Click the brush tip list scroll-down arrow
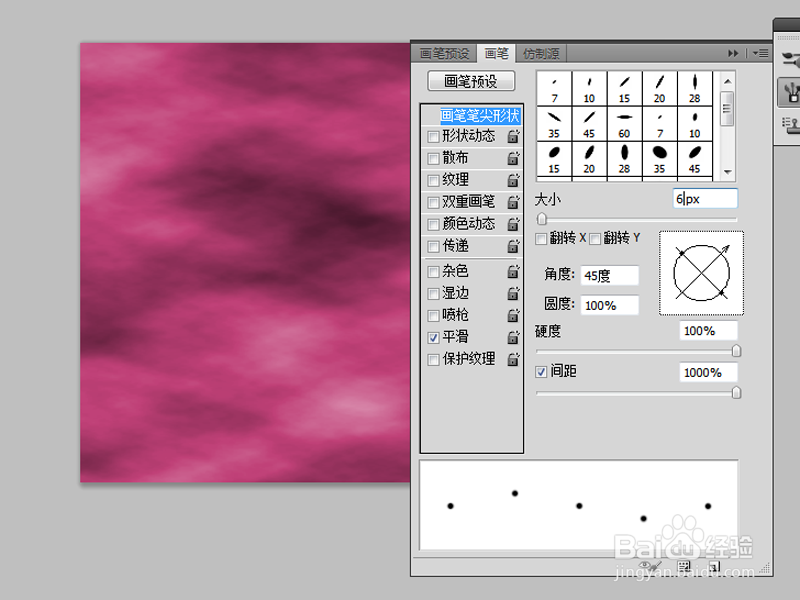This screenshot has height=600, width=800. click(728, 172)
